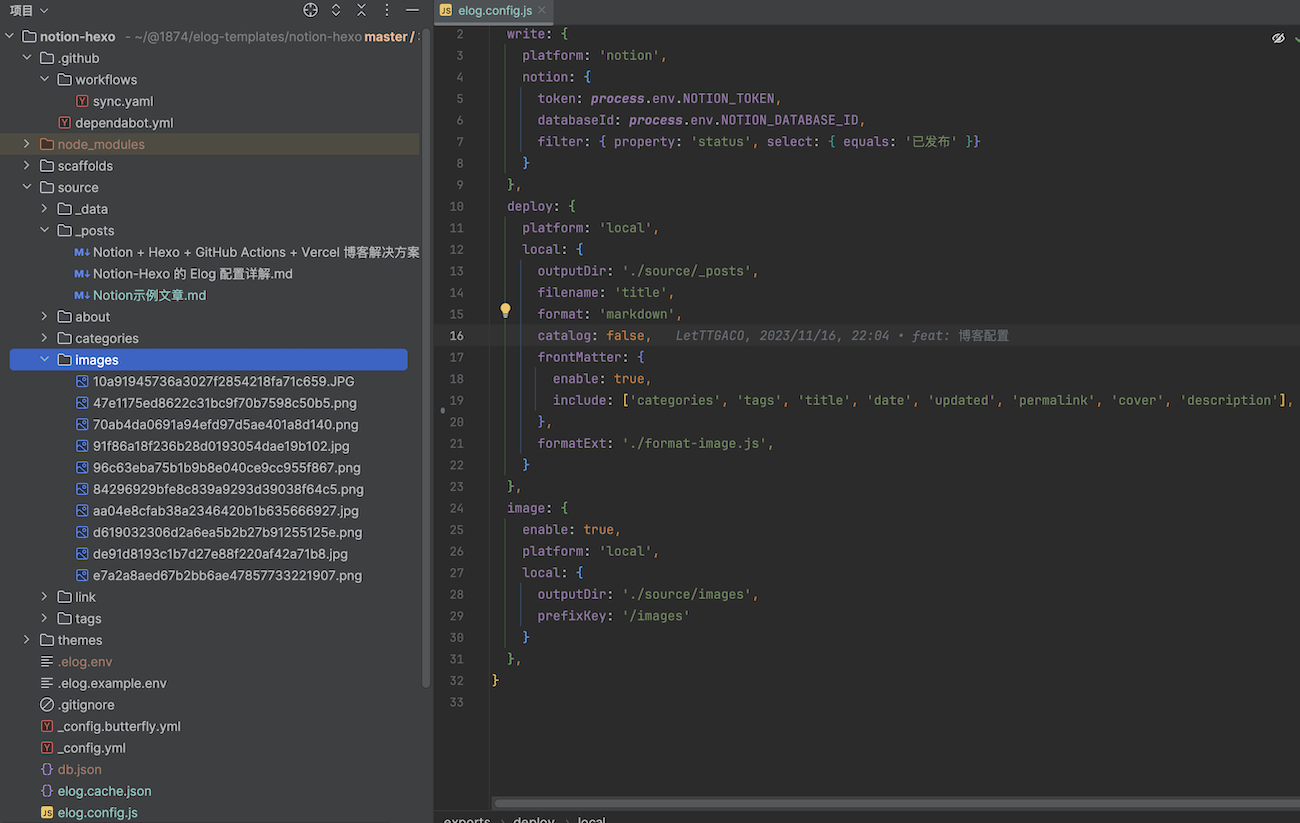
Task: Close the elog.config.js editor tab
Action: coord(542,11)
